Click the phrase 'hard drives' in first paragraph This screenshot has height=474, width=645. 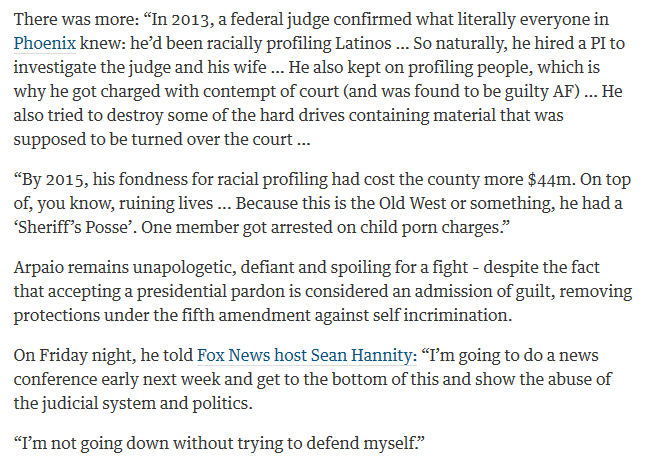click(x=302, y=115)
